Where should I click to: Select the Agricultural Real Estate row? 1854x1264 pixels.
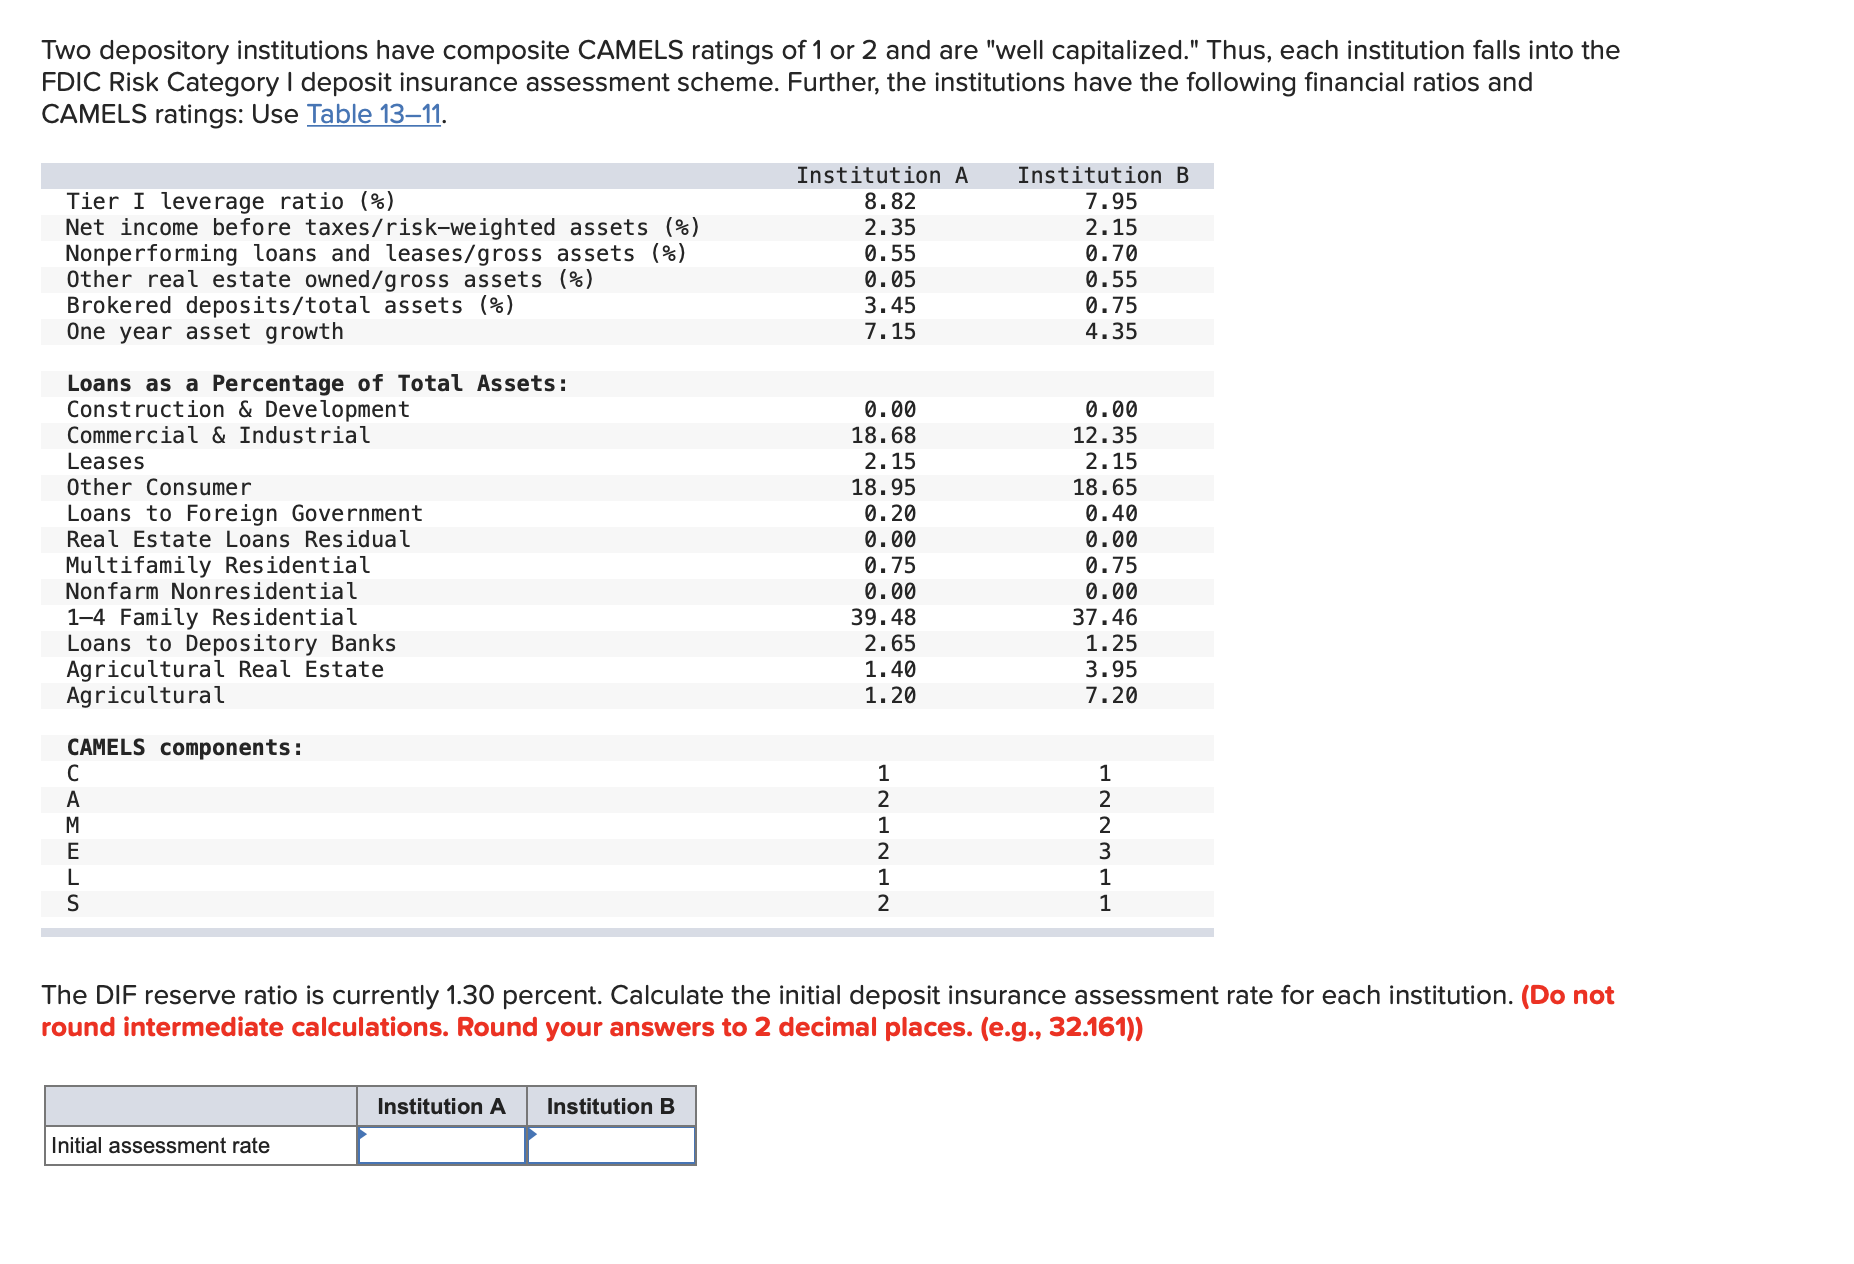[225, 669]
